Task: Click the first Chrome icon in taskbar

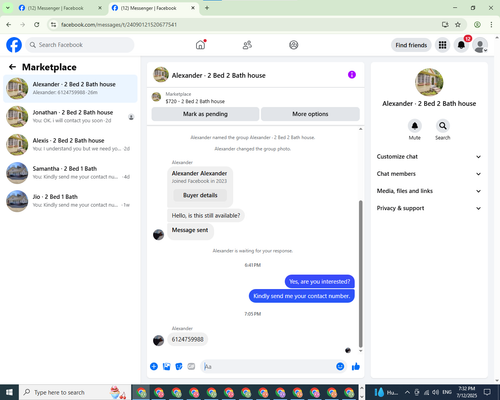Action: (141, 392)
